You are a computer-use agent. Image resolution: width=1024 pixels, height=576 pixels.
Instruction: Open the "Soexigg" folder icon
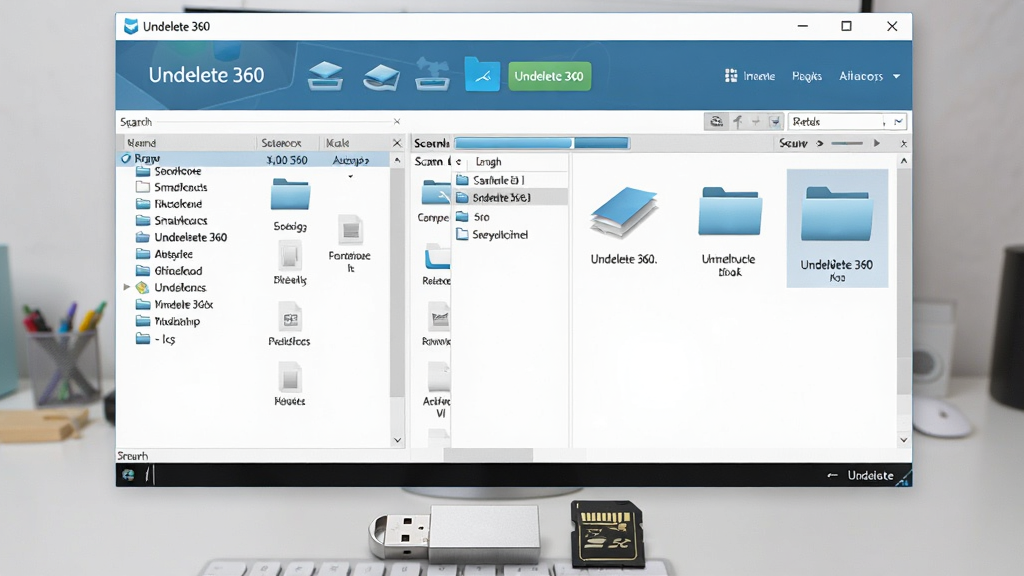(x=290, y=195)
